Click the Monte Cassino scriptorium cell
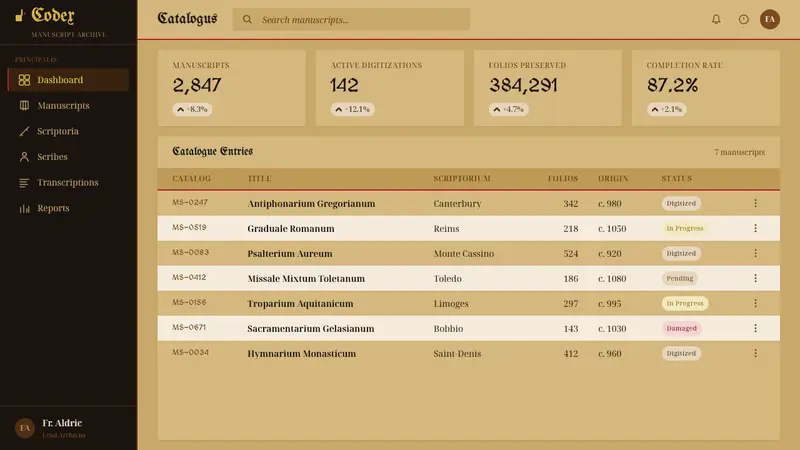 [464, 254]
